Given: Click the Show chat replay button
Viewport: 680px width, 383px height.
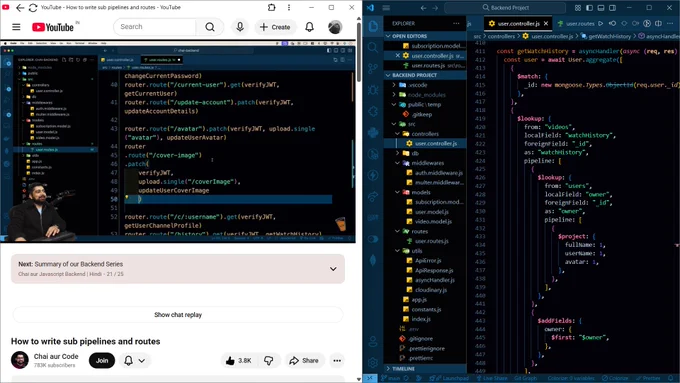Looking at the screenshot, I should pos(178,315).
